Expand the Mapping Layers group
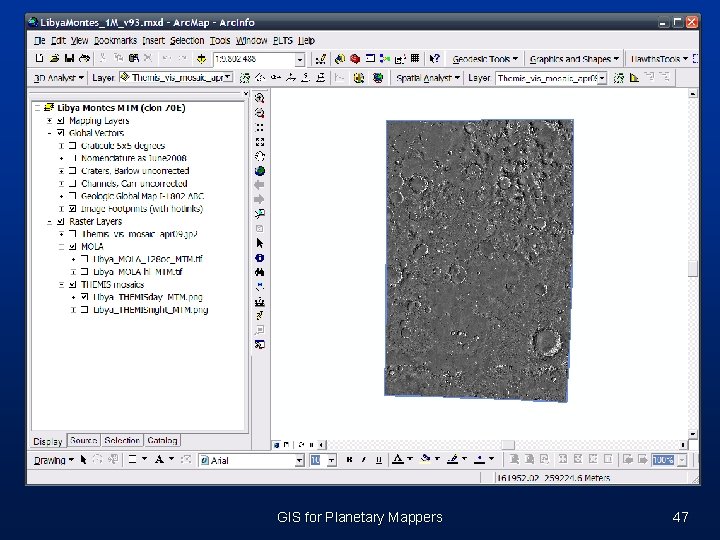 [49, 121]
